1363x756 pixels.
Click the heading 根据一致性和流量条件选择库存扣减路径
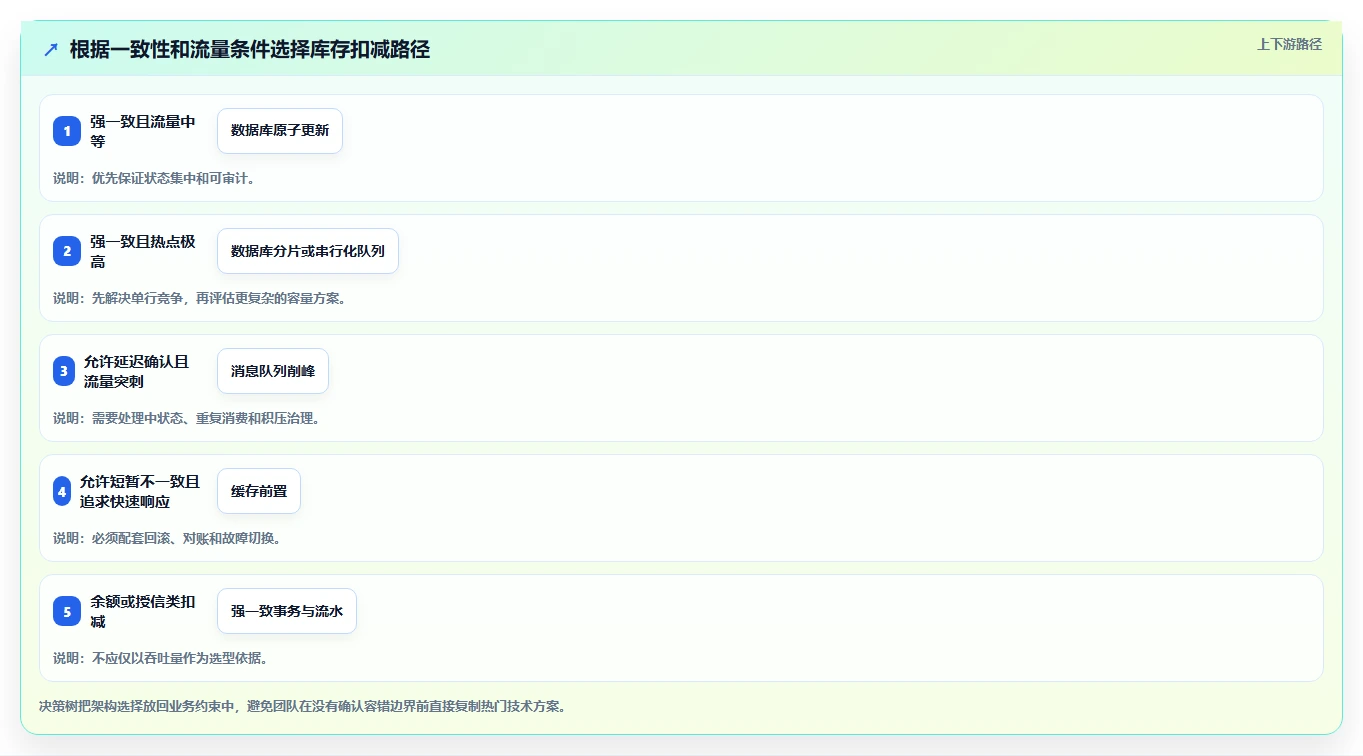click(x=250, y=49)
